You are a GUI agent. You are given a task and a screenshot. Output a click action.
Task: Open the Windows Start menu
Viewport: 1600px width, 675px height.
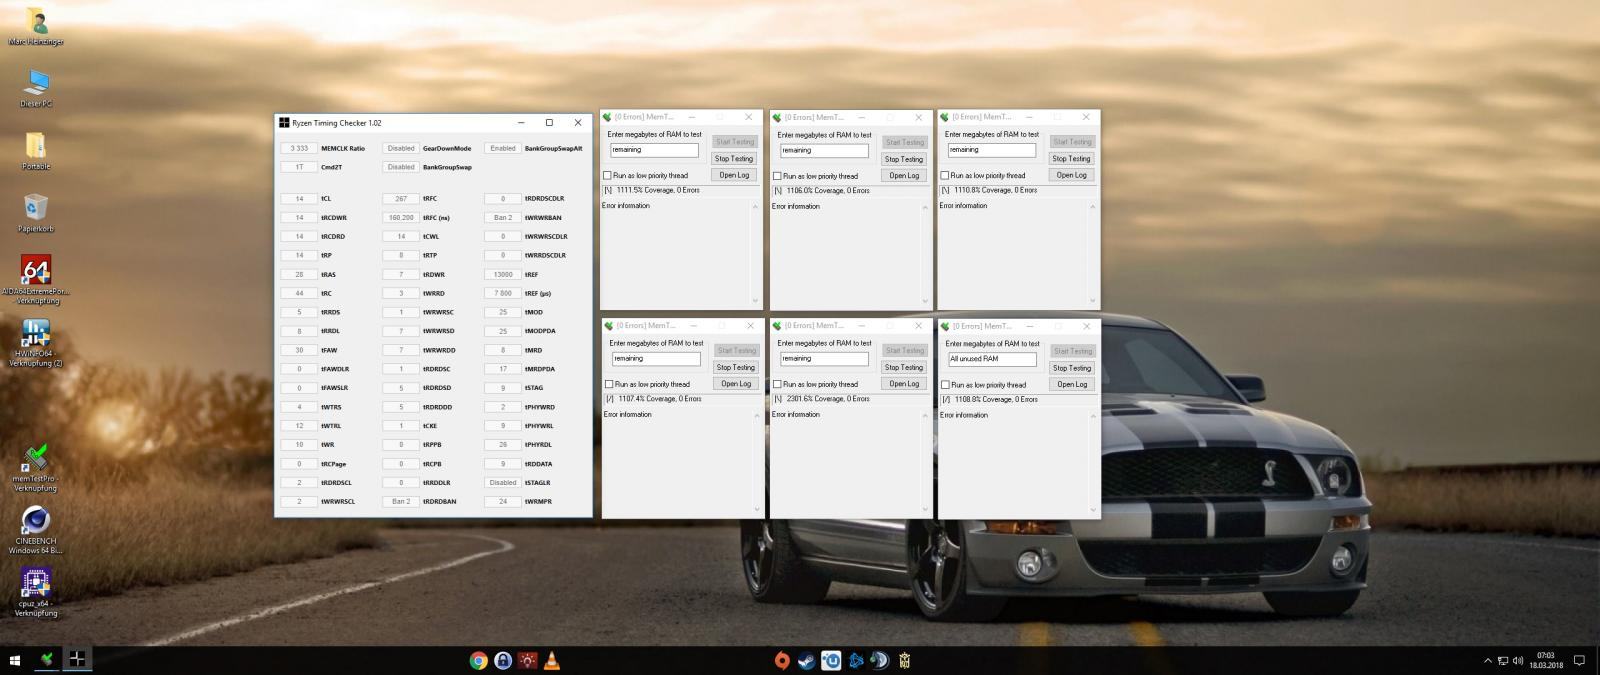[15, 660]
